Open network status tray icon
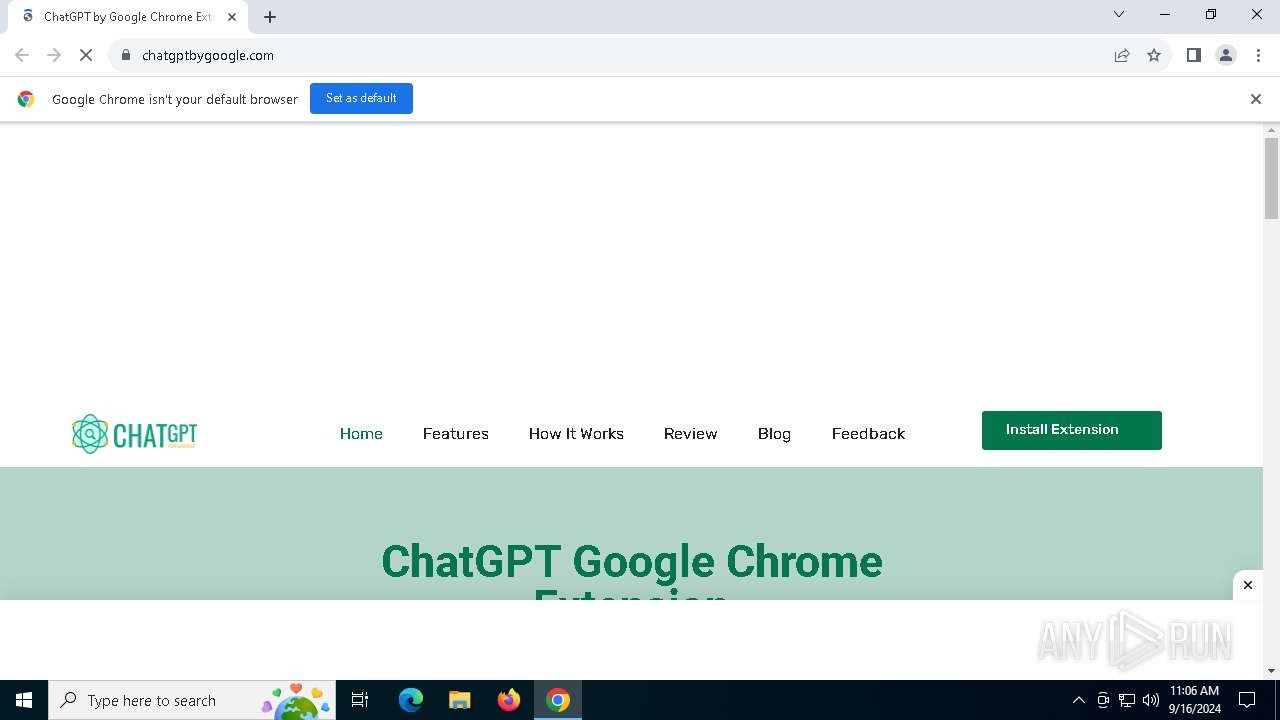Screen dimensions: 1280x720 point(1127,700)
